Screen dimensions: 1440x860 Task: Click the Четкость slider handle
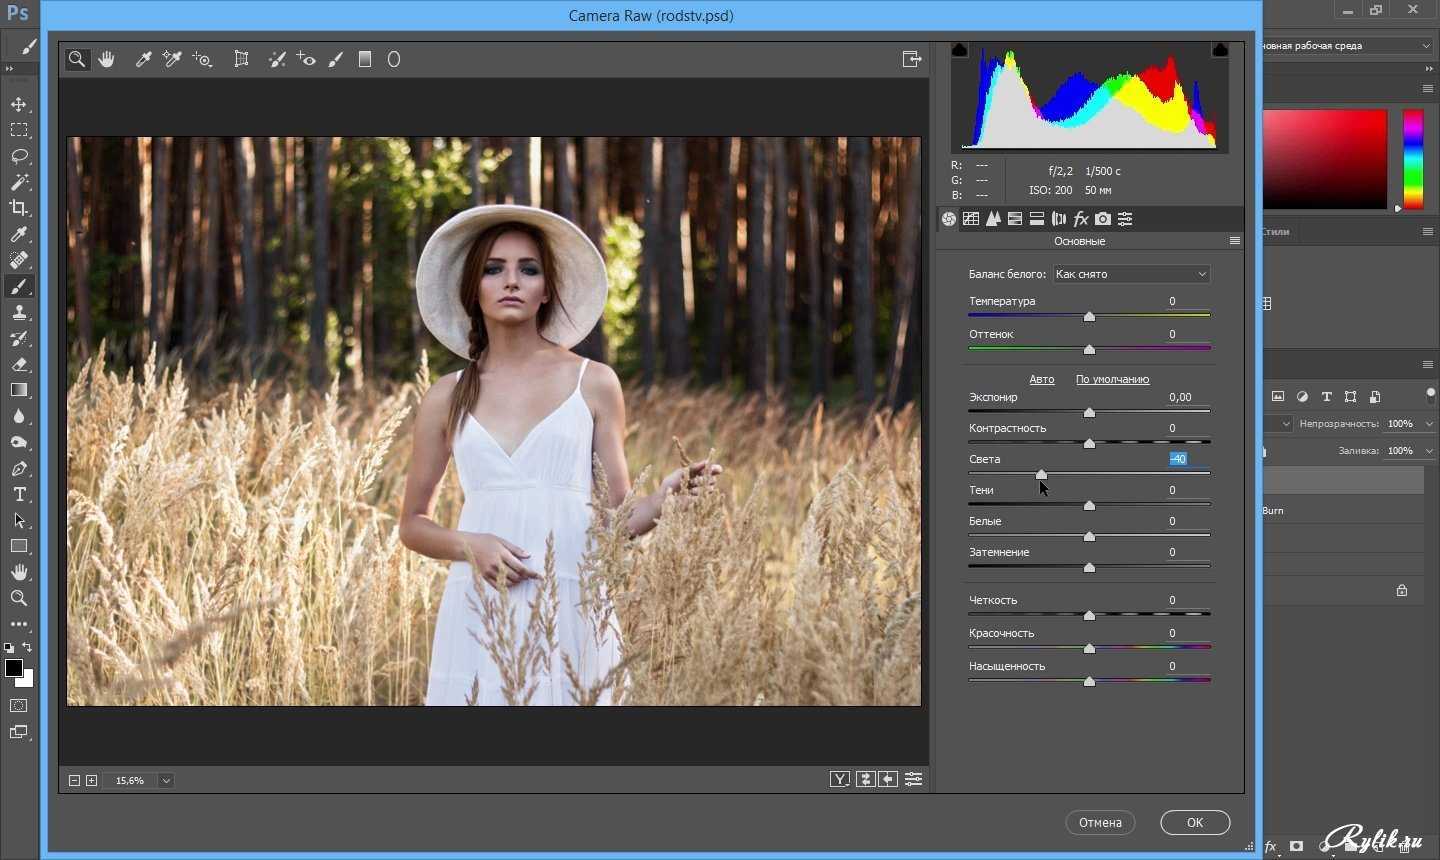point(1089,615)
